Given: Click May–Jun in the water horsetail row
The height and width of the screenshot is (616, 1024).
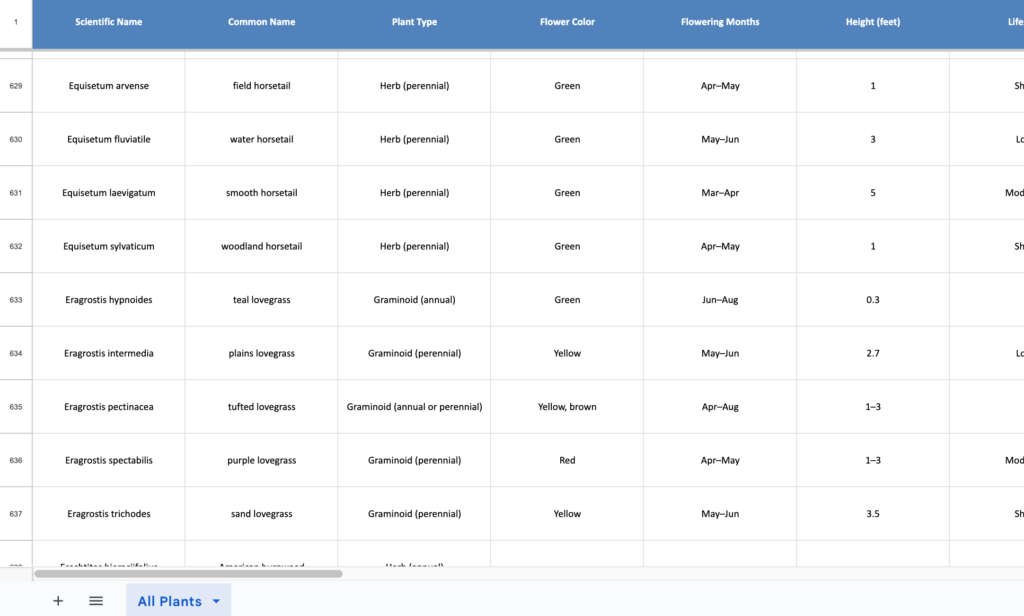Looking at the screenshot, I should 720,139.
